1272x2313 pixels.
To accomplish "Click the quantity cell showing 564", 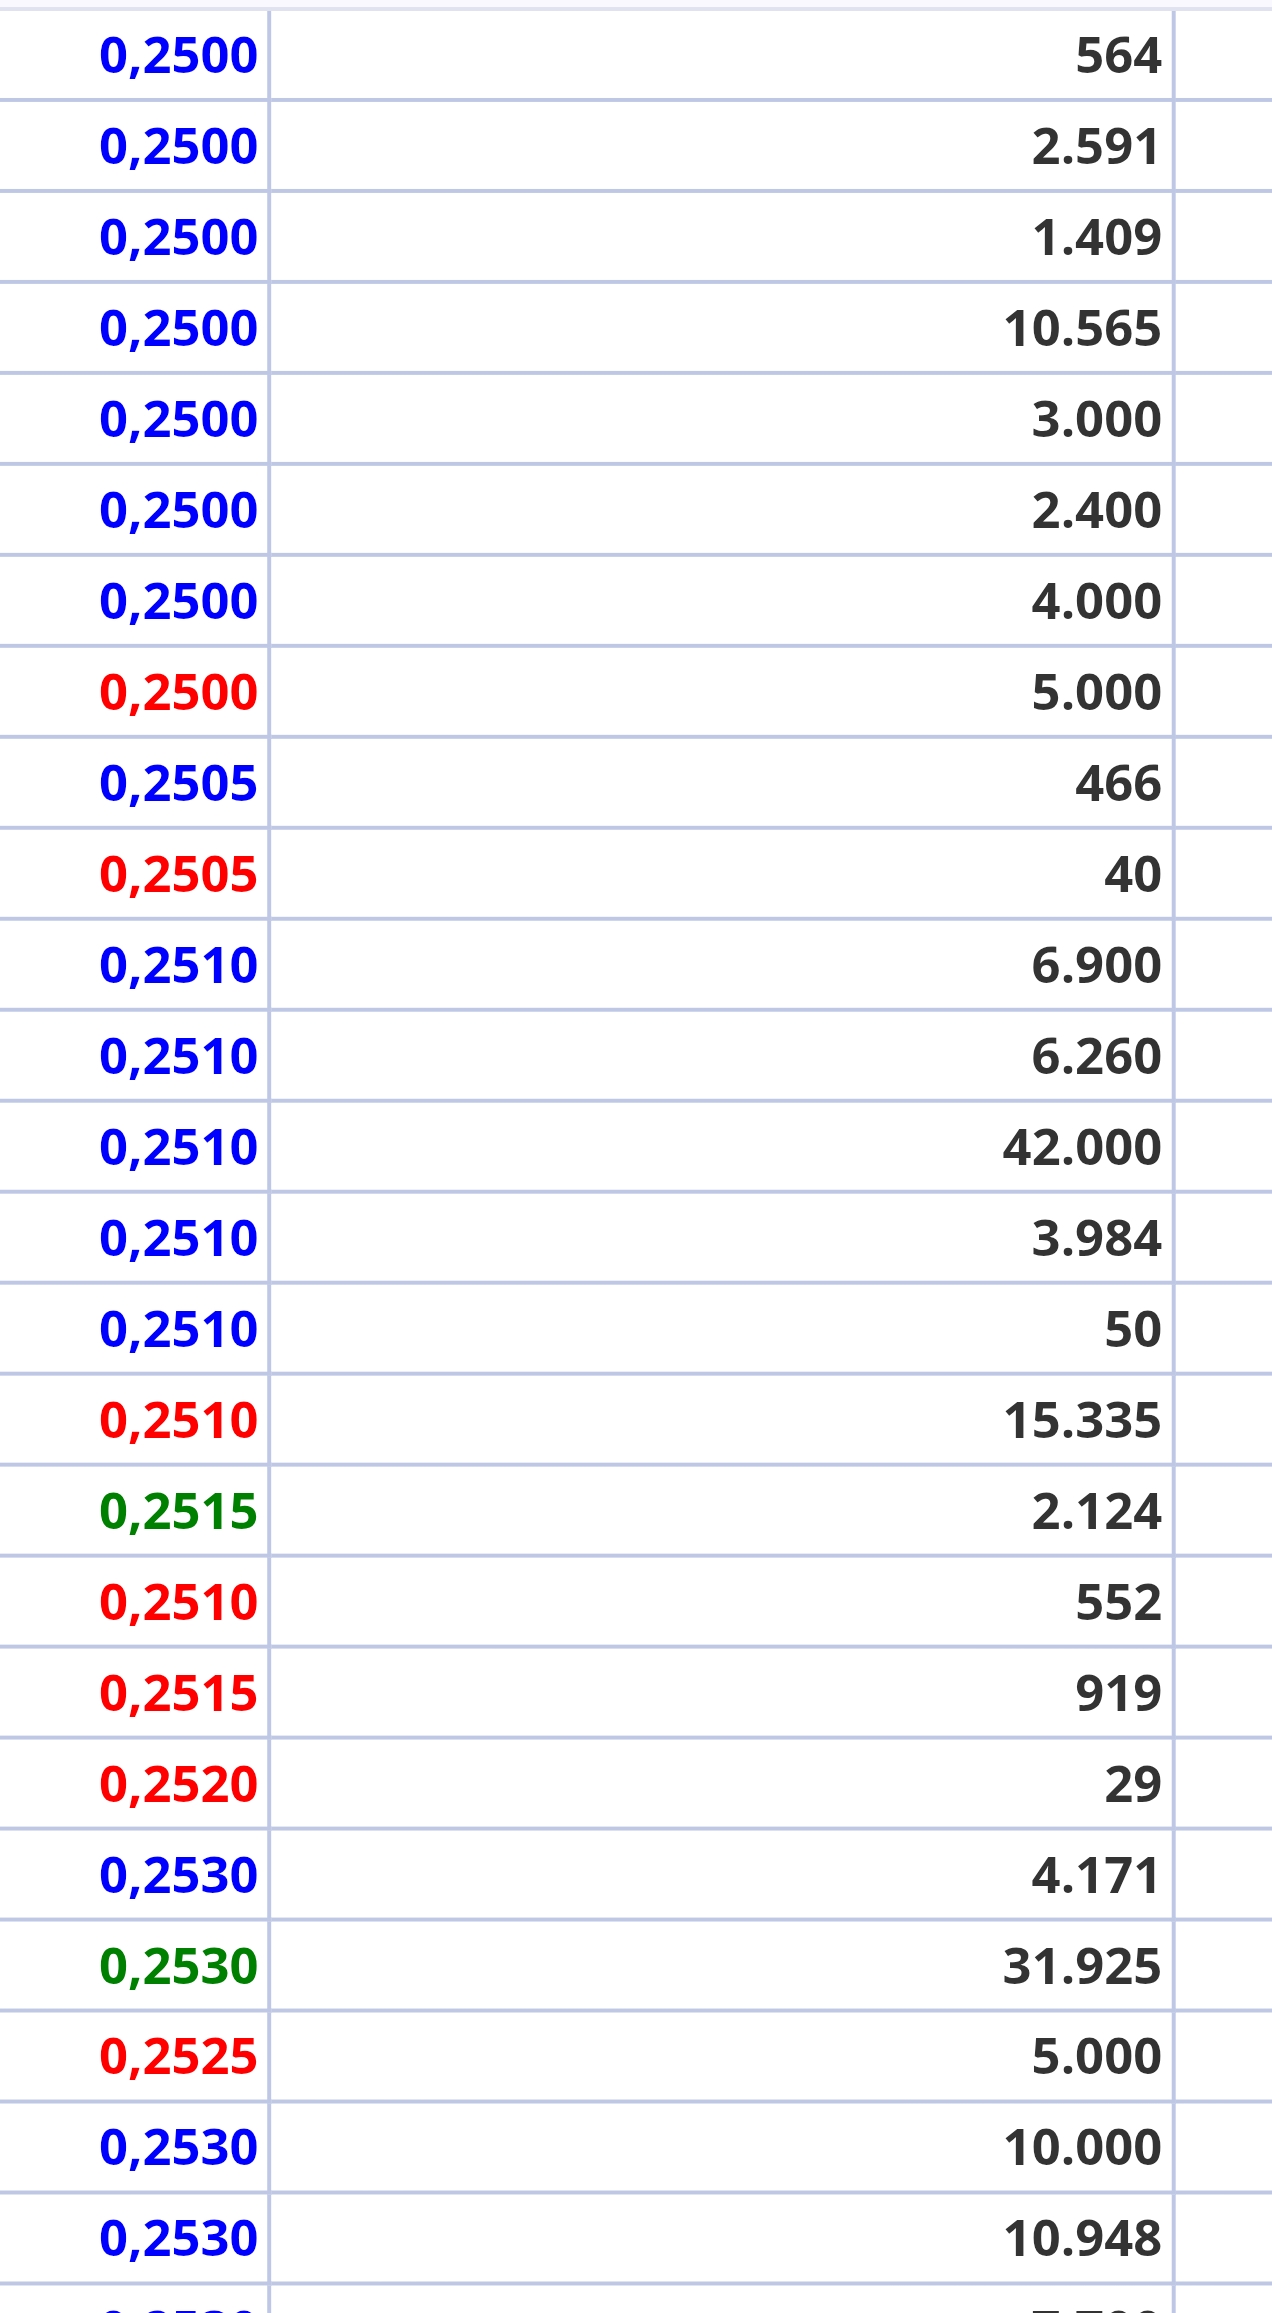I will click(1117, 55).
